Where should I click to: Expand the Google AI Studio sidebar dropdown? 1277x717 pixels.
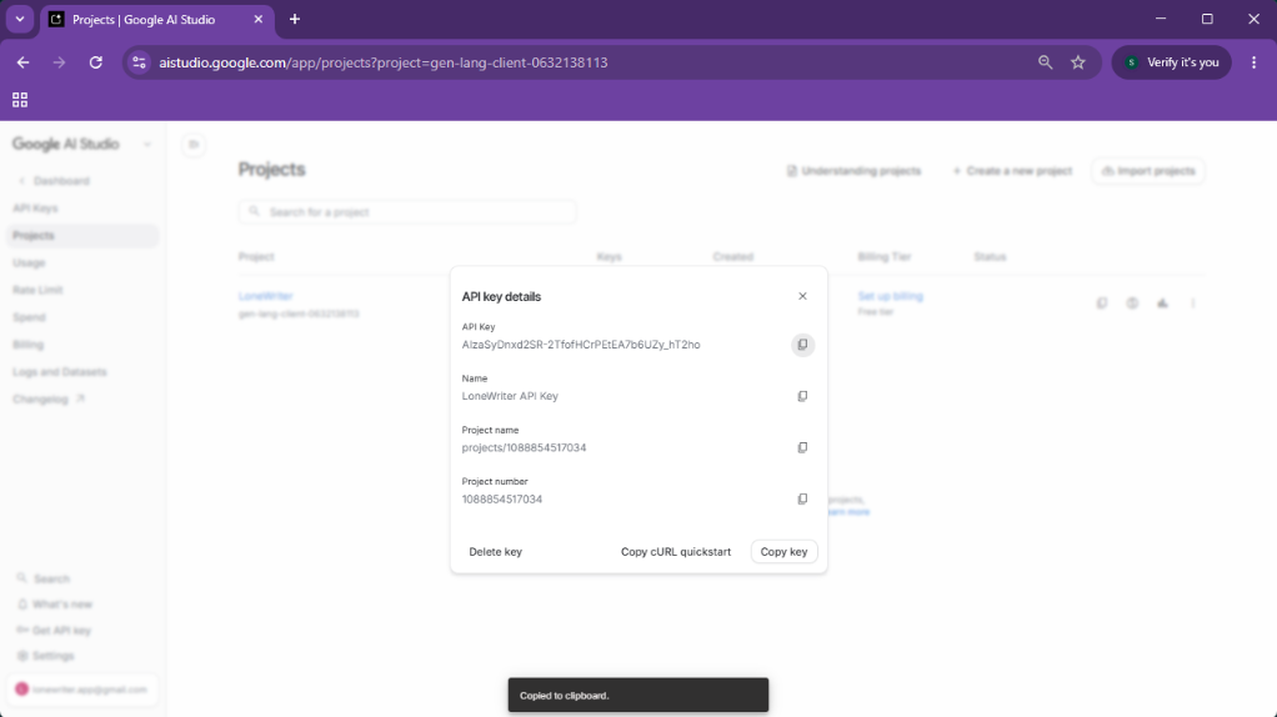(x=147, y=144)
